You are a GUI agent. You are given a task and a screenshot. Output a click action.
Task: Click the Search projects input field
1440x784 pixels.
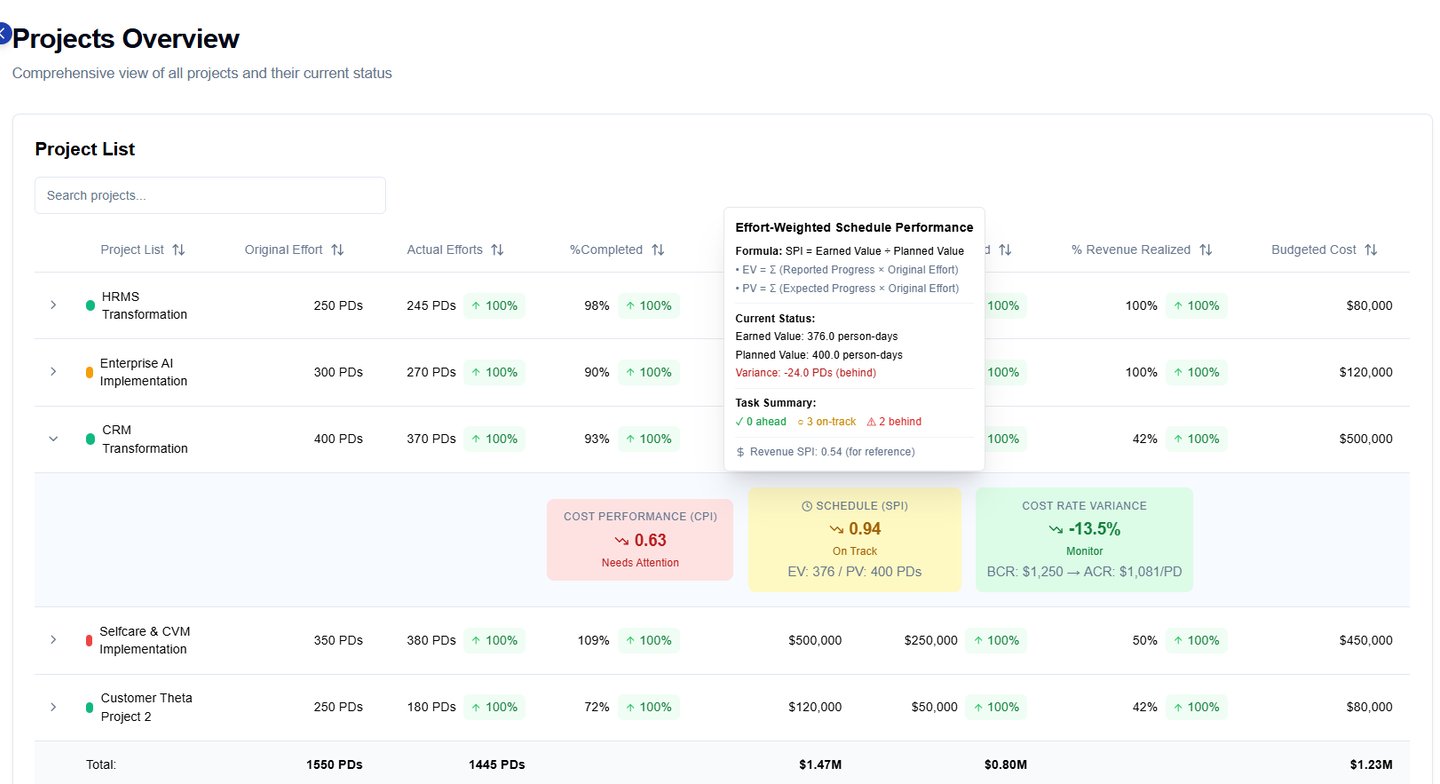point(210,196)
